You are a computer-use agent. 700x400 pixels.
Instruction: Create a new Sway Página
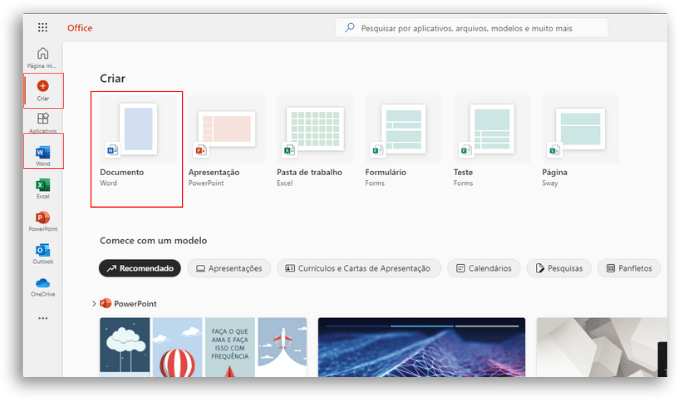click(x=580, y=141)
